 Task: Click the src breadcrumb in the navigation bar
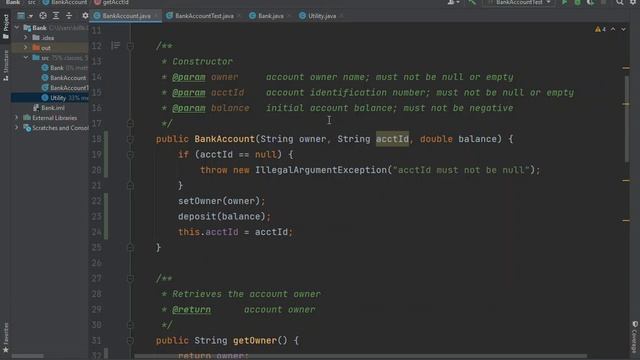31,2
